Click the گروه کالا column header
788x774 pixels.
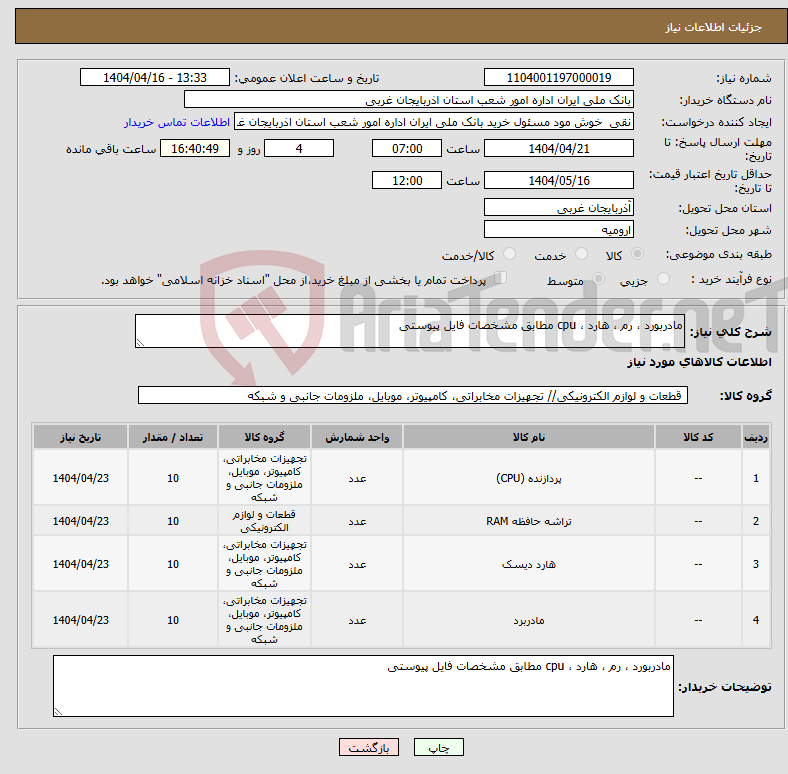coord(264,437)
